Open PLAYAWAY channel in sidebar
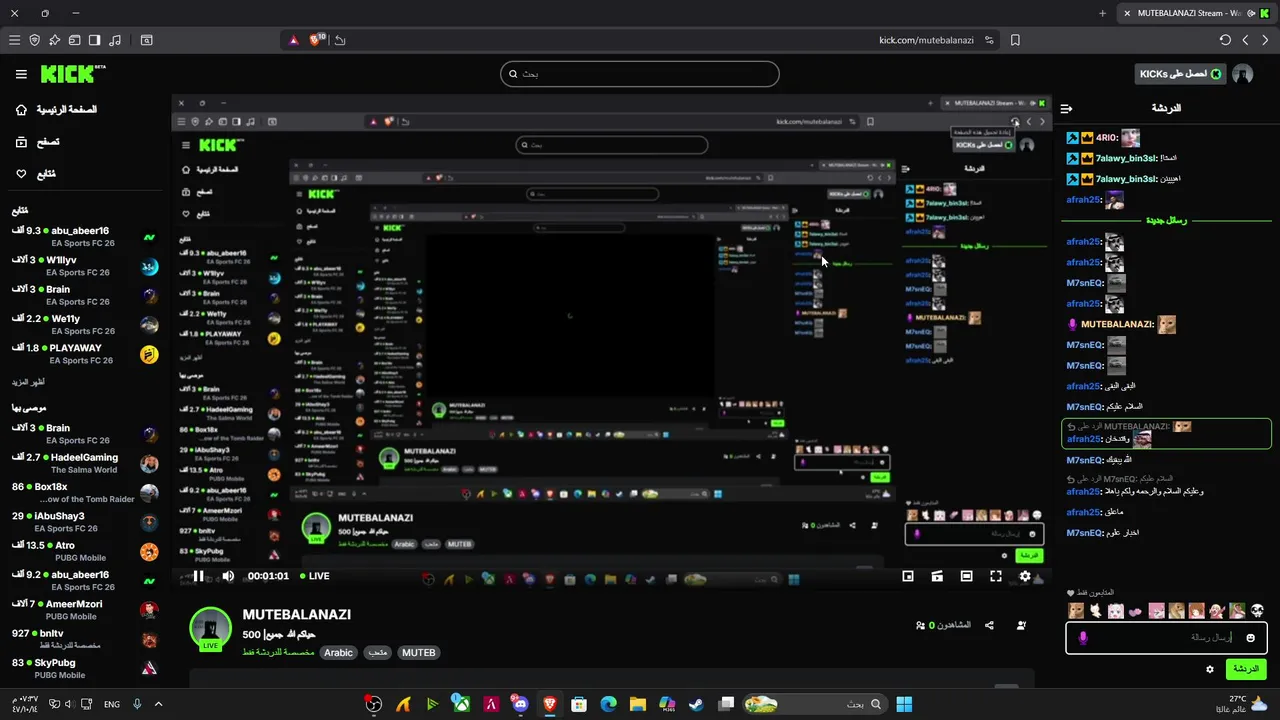1280x720 pixels. [85, 354]
